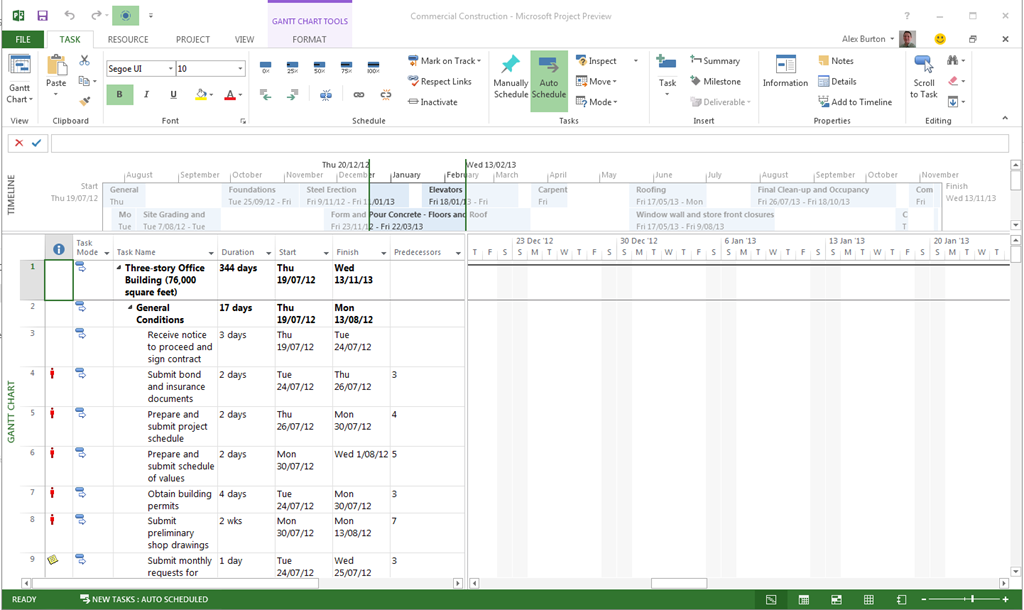Open the FILE menu

pos(22,40)
